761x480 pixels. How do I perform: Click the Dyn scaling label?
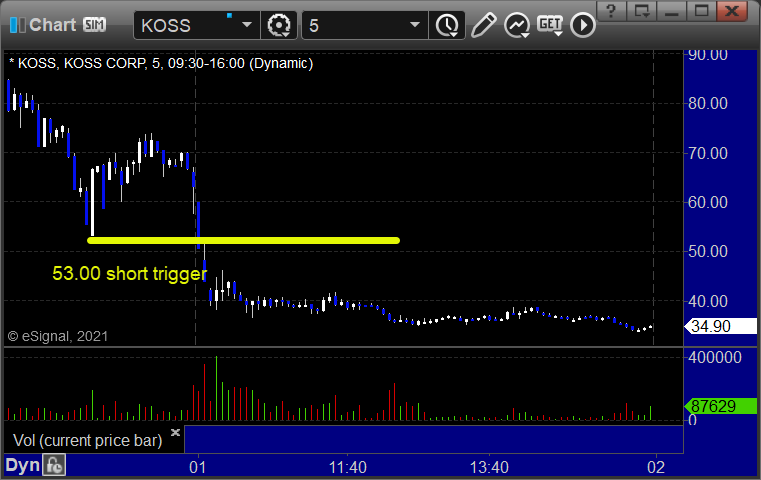(x=22, y=465)
